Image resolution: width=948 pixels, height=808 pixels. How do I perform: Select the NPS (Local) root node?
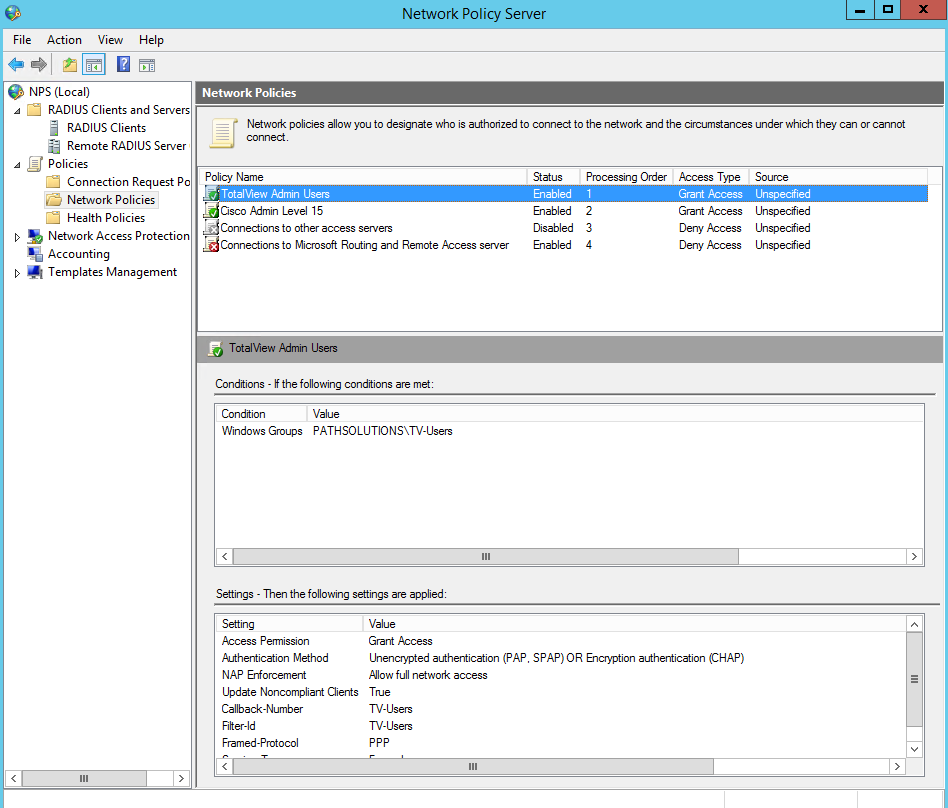(x=59, y=92)
